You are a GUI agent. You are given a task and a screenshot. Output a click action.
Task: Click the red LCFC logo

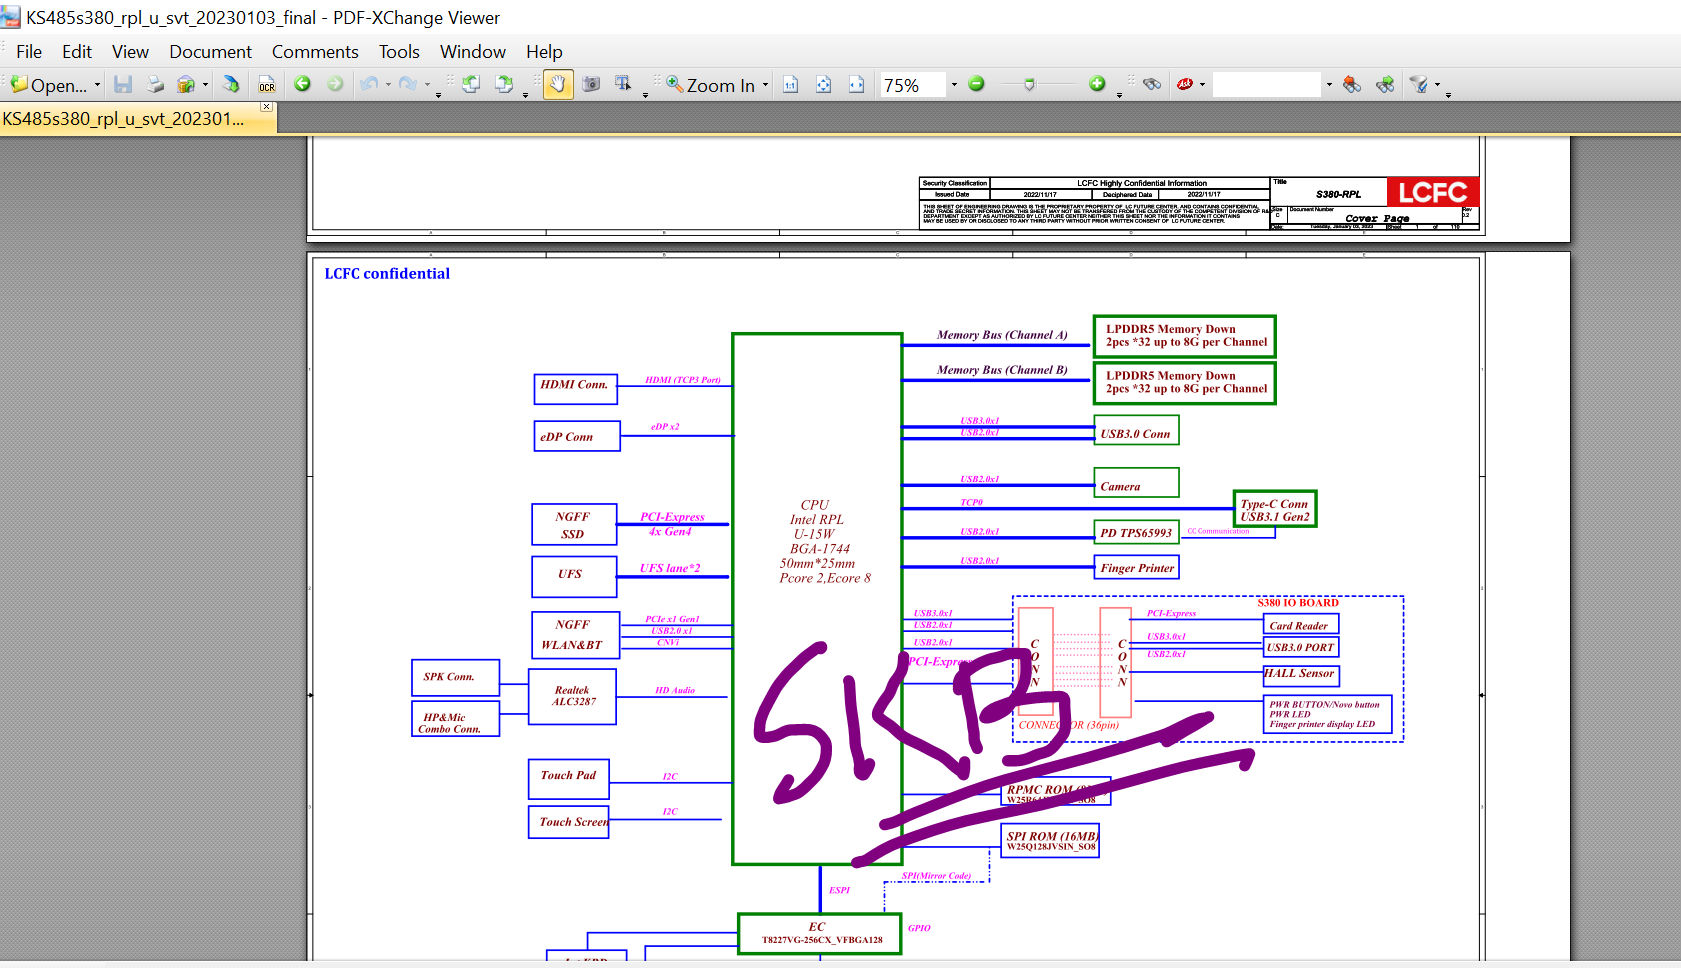(1432, 192)
